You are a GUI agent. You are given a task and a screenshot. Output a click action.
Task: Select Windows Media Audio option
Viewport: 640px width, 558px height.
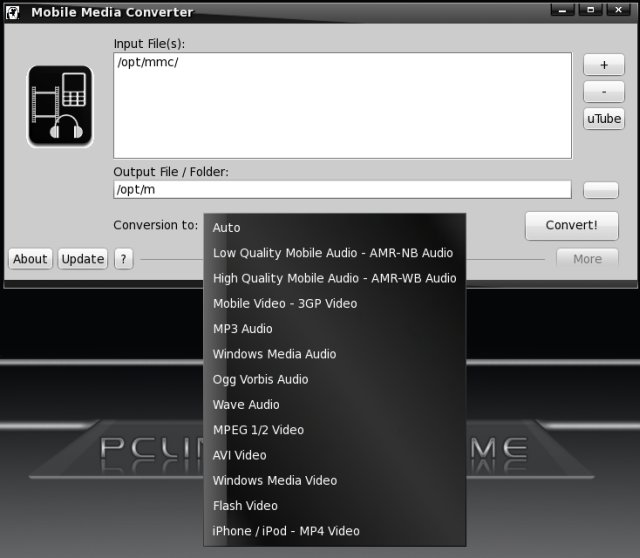tap(334, 354)
